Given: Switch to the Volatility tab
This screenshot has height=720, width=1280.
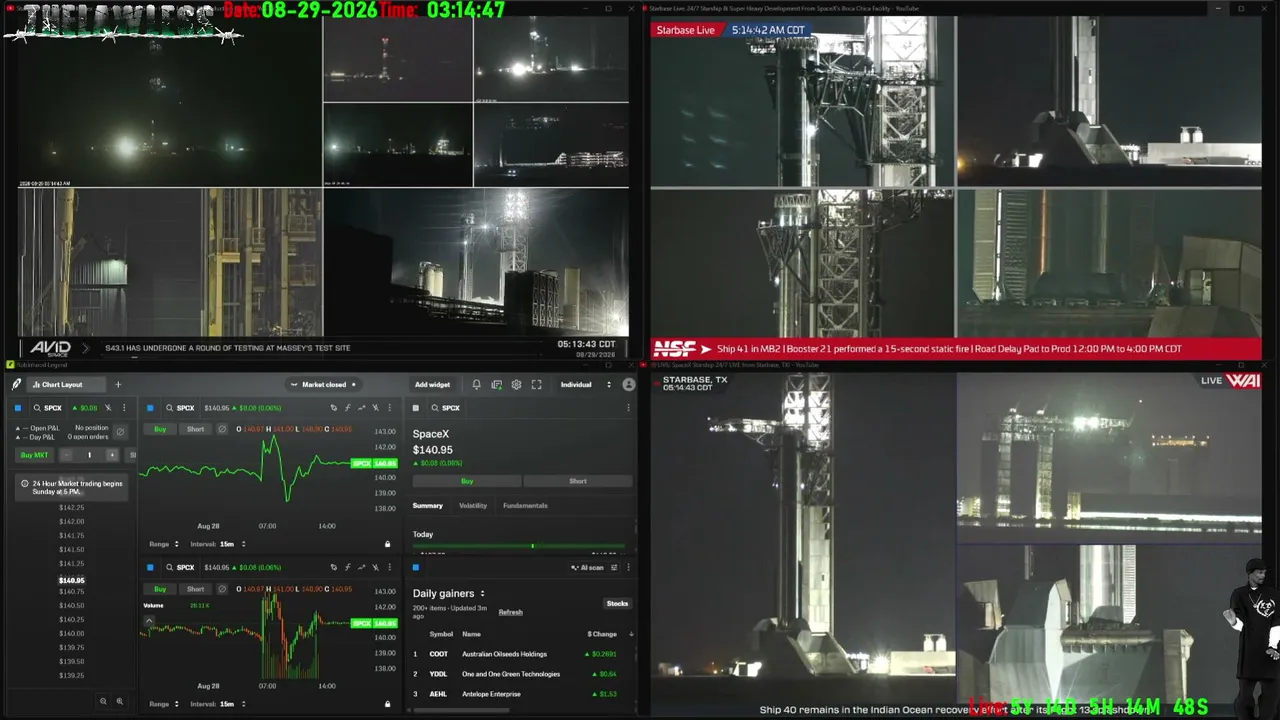Looking at the screenshot, I should 473,506.
